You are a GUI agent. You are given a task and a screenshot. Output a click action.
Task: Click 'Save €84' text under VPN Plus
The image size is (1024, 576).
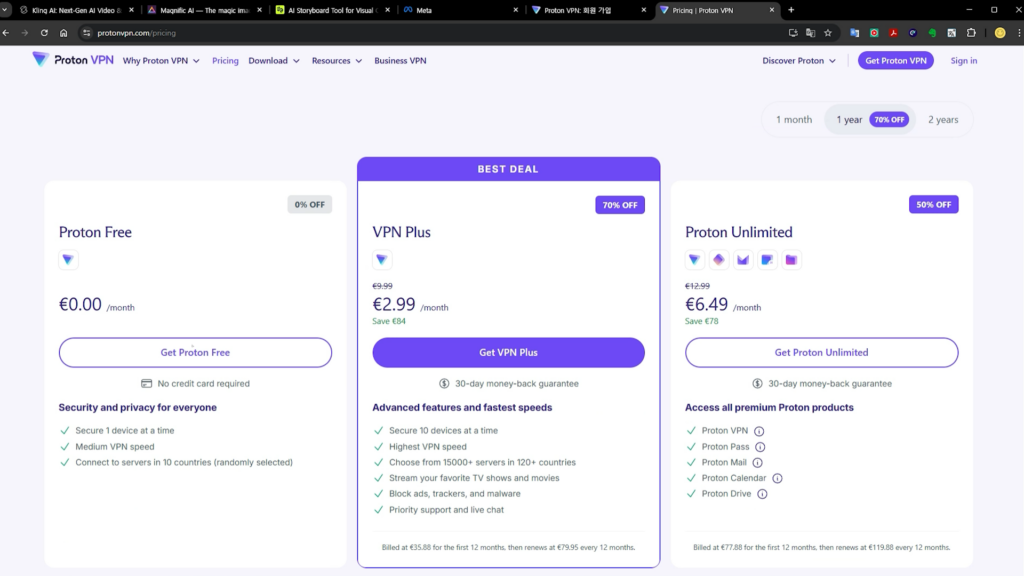(389, 321)
